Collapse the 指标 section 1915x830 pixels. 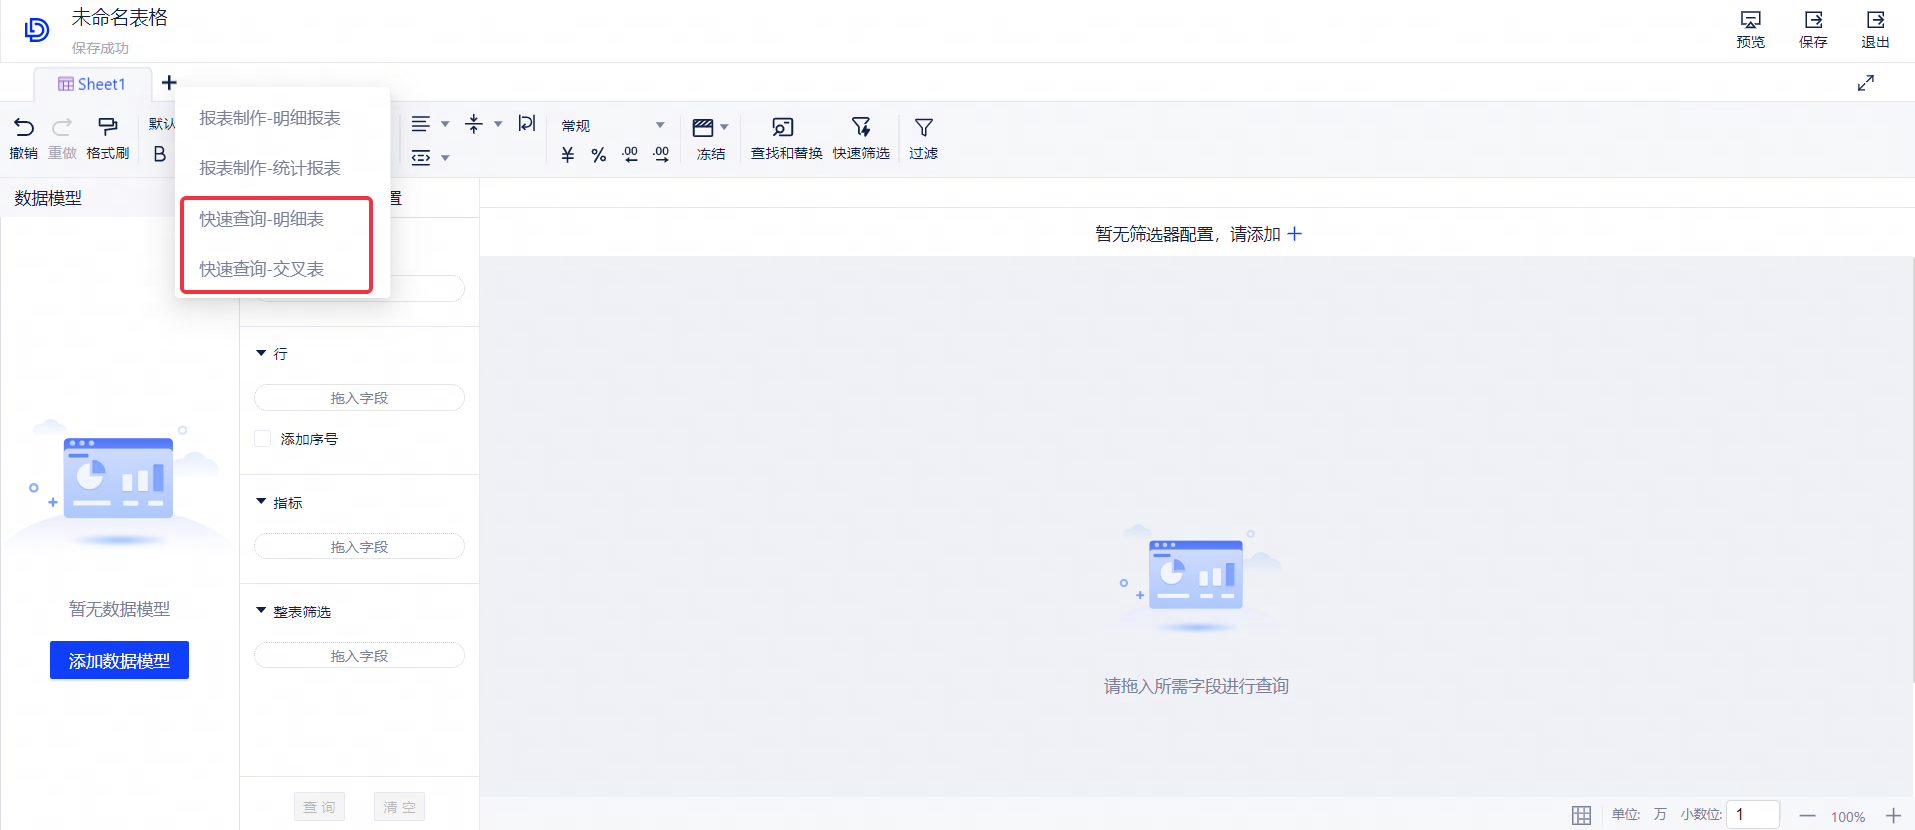261,502
